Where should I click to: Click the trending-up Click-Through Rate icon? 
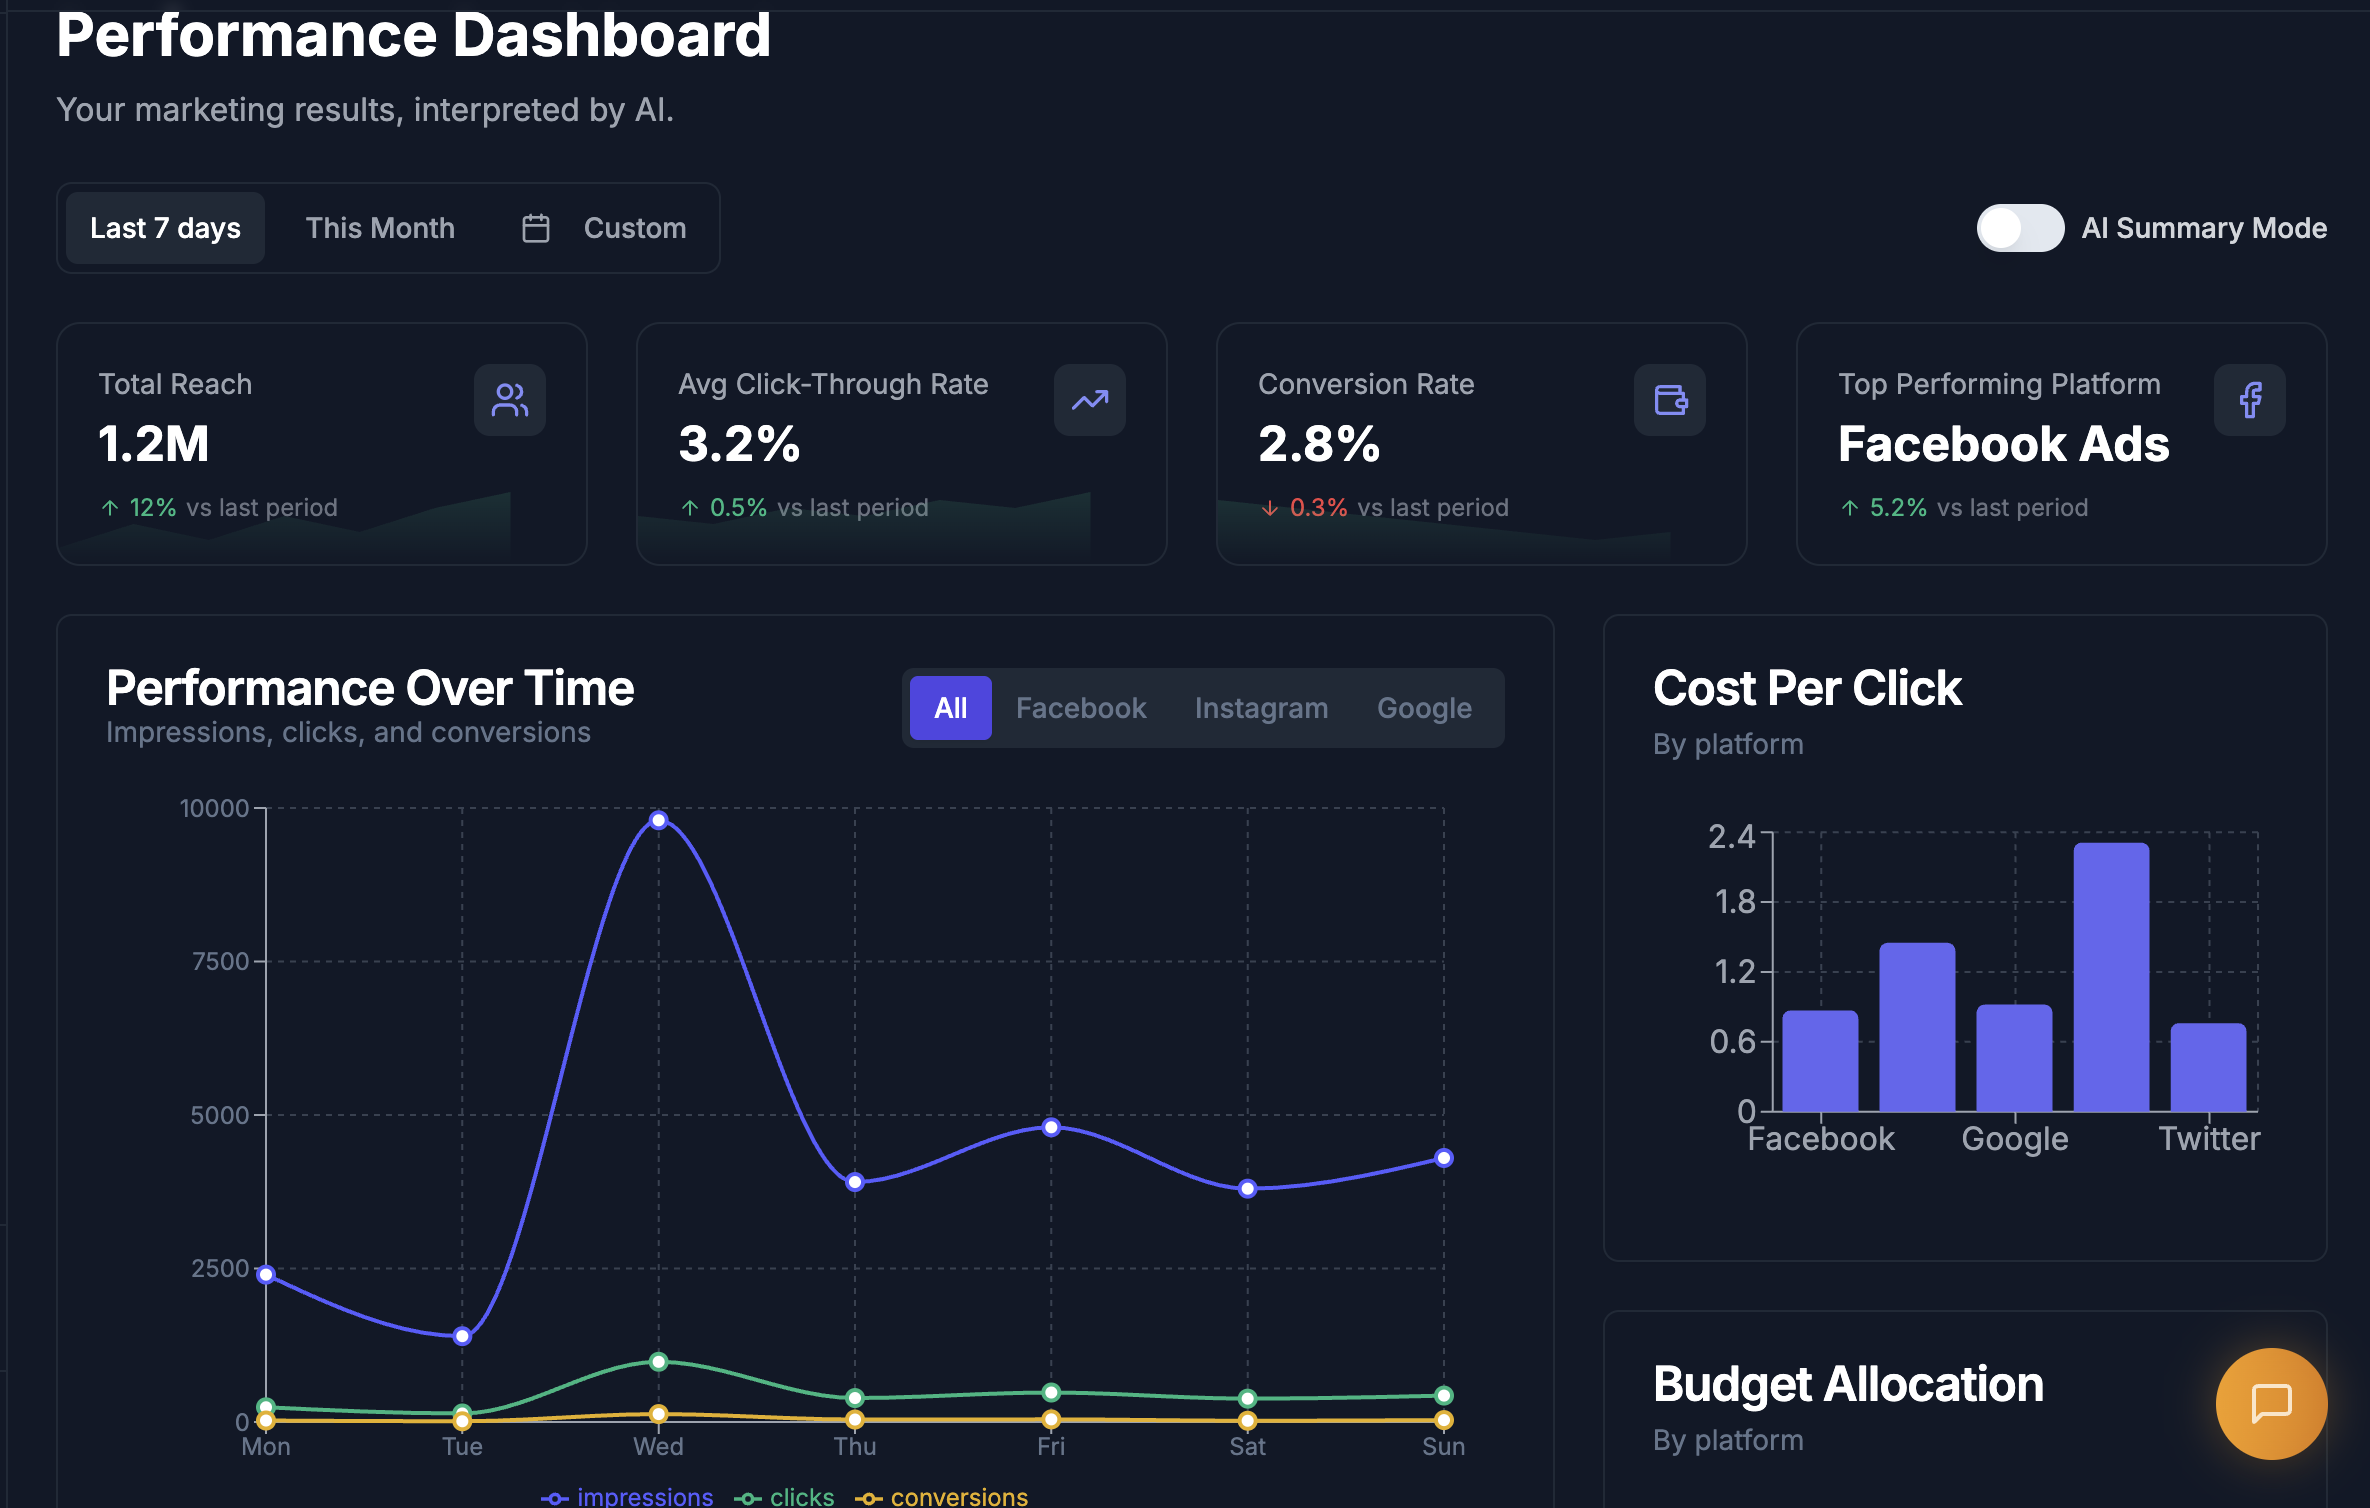[x=1089, y=400]
